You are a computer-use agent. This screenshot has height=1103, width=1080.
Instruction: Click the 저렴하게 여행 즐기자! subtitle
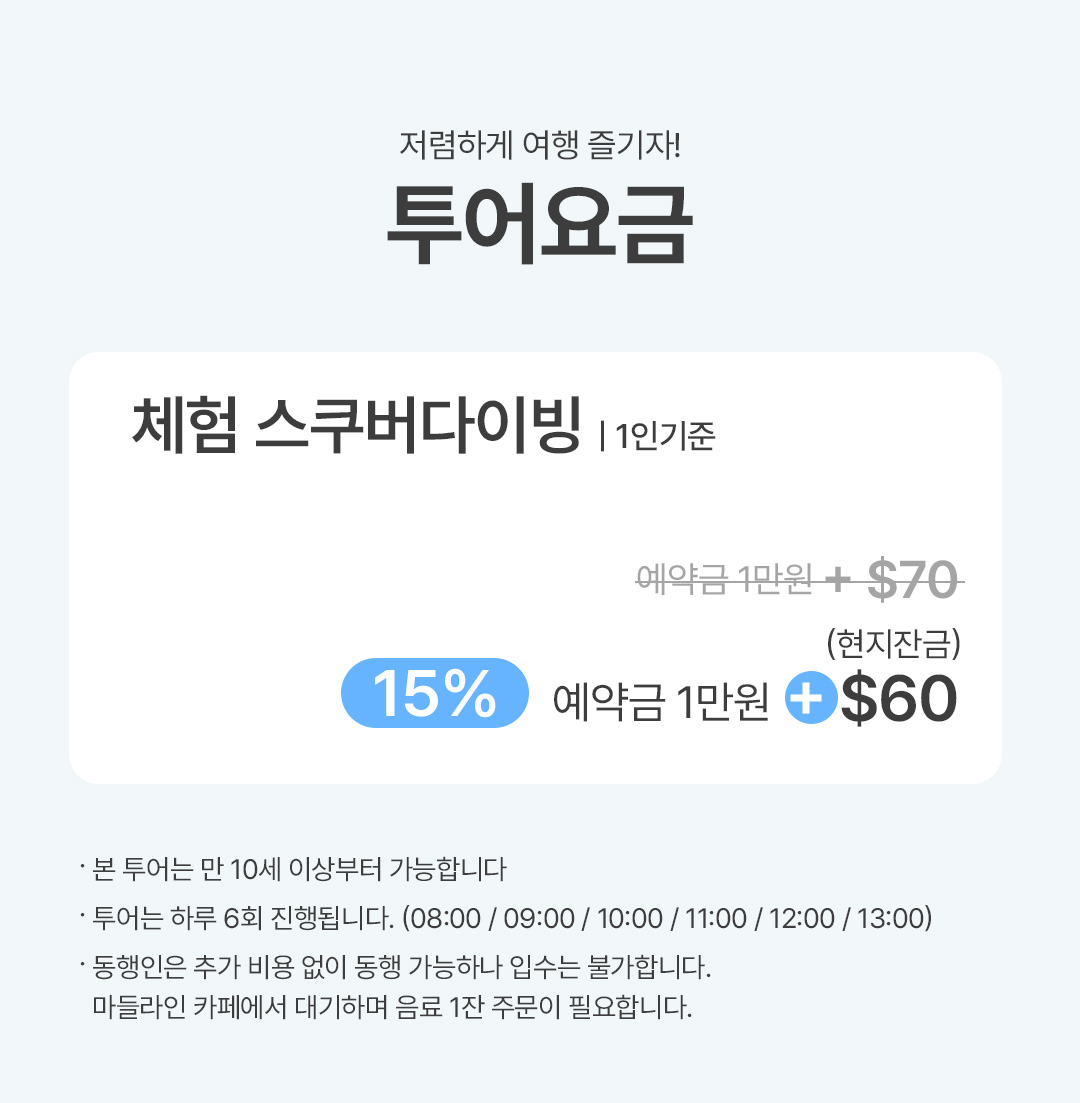pos(539,146)
